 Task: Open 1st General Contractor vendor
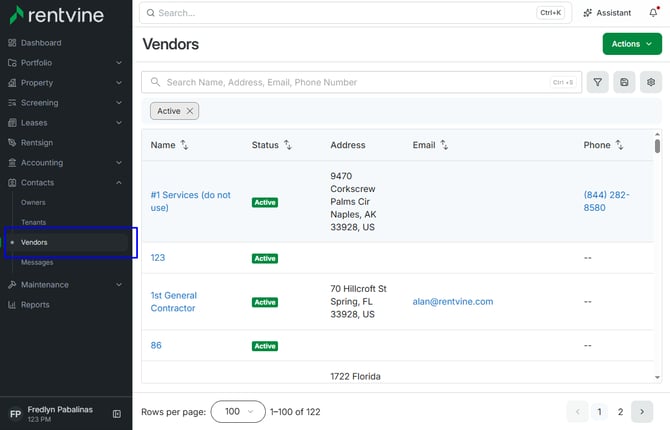(173, 302)
